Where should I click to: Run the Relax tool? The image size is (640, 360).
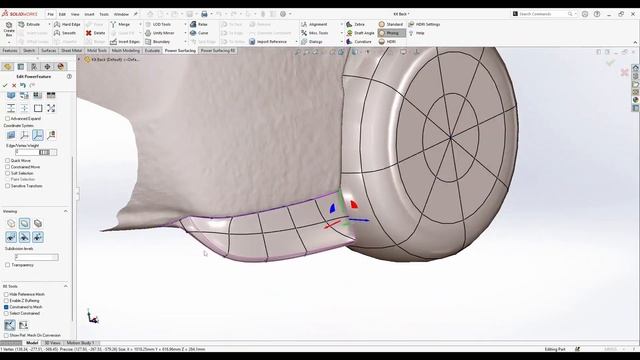point(199,24)
